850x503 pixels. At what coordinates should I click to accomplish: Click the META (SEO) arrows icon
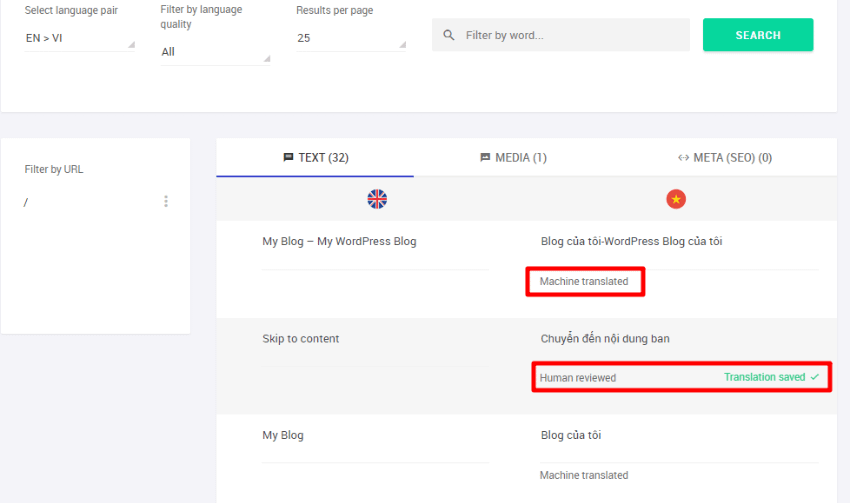[x=684, y=157]
